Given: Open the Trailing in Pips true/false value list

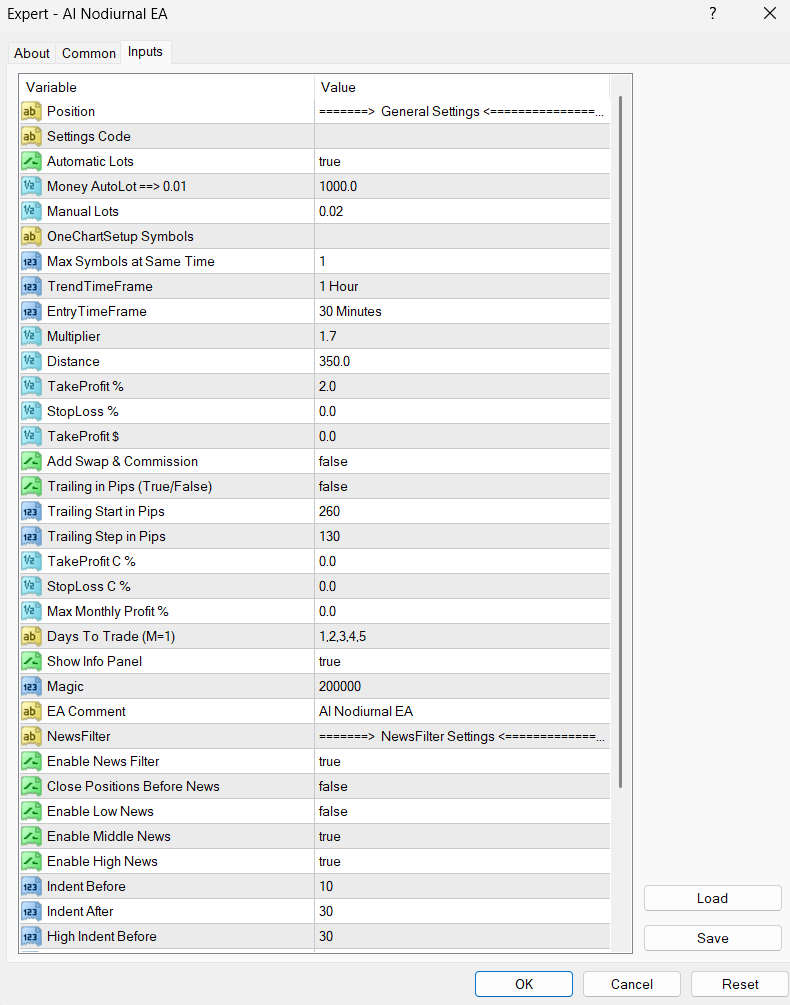Looking at the screenshot, I should tap(460, 487).
